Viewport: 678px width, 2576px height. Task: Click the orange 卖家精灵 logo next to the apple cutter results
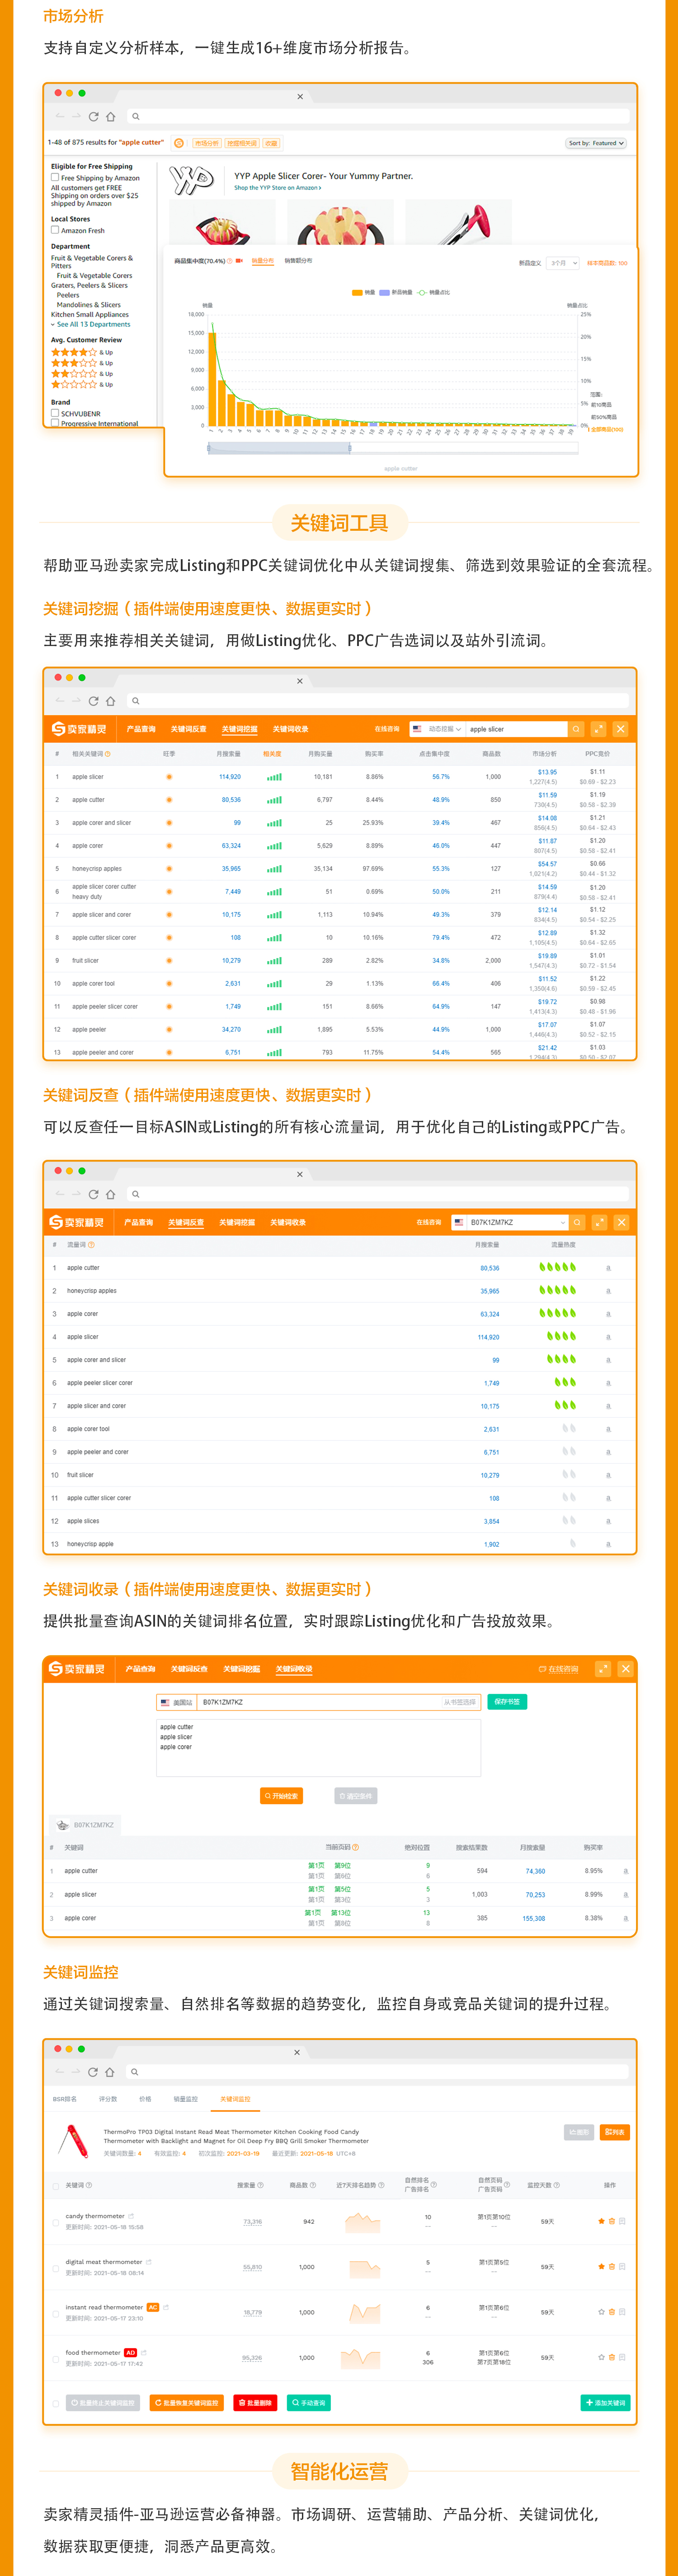[x=179, y=143]
